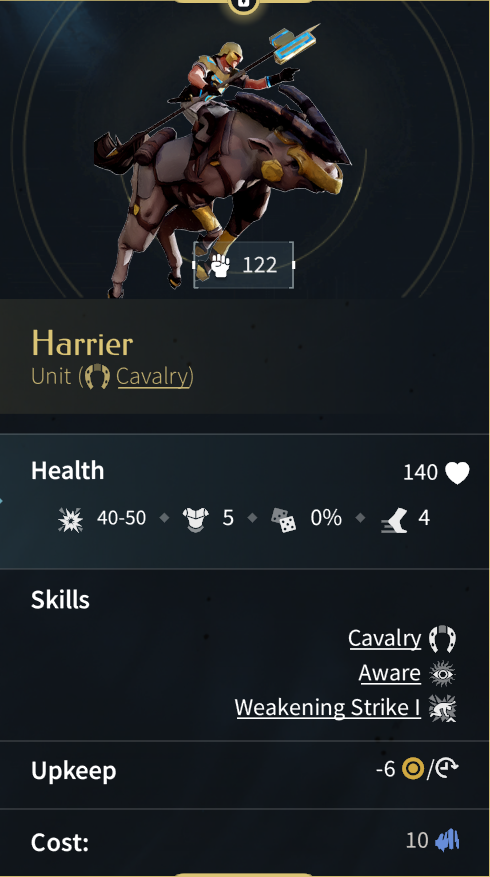Click the winged boot movement icon
Image resolution: width=490 pixels, height=877 pixels.
point(394,520)
